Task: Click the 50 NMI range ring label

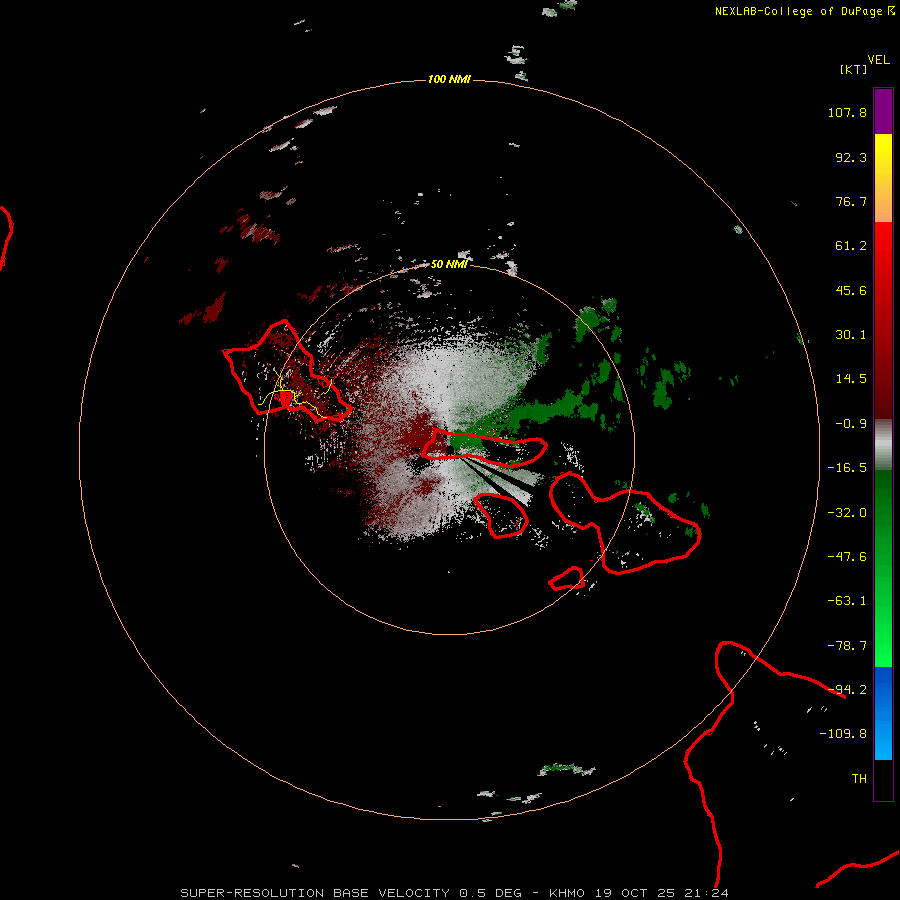Action: tap(449, 264)
